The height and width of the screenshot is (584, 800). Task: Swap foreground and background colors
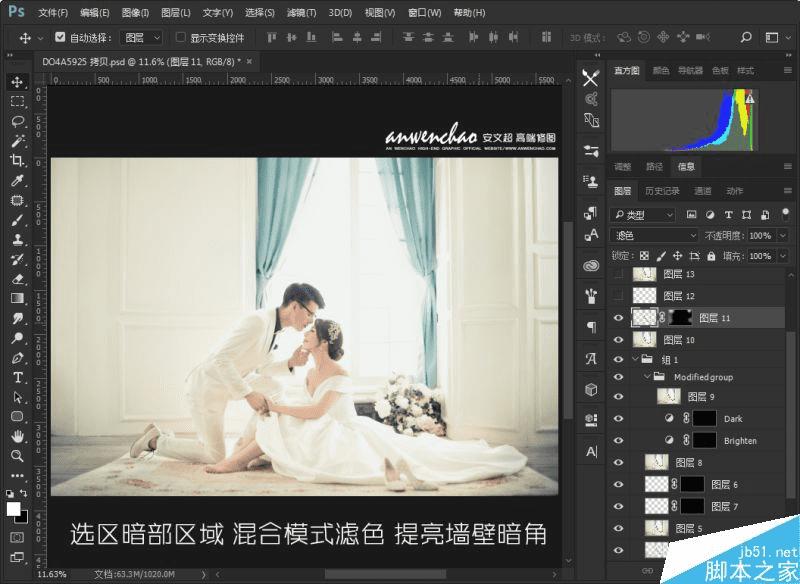23,493
